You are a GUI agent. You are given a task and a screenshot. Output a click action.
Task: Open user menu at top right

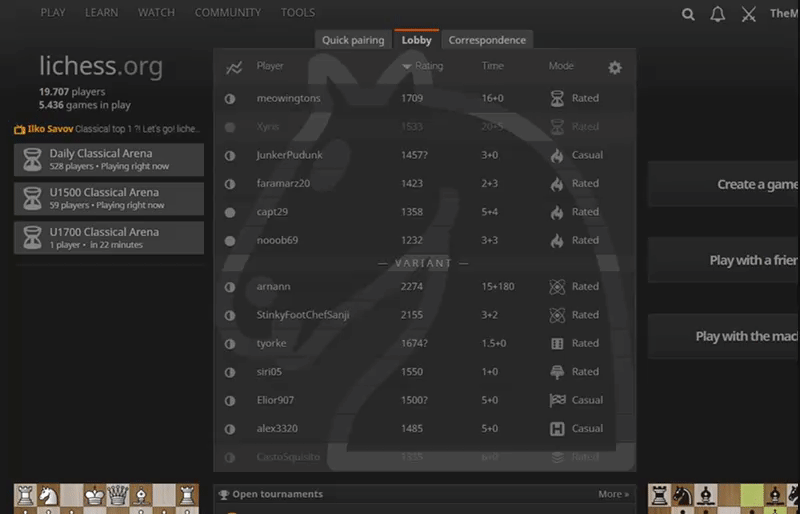[x=785, y=13]
